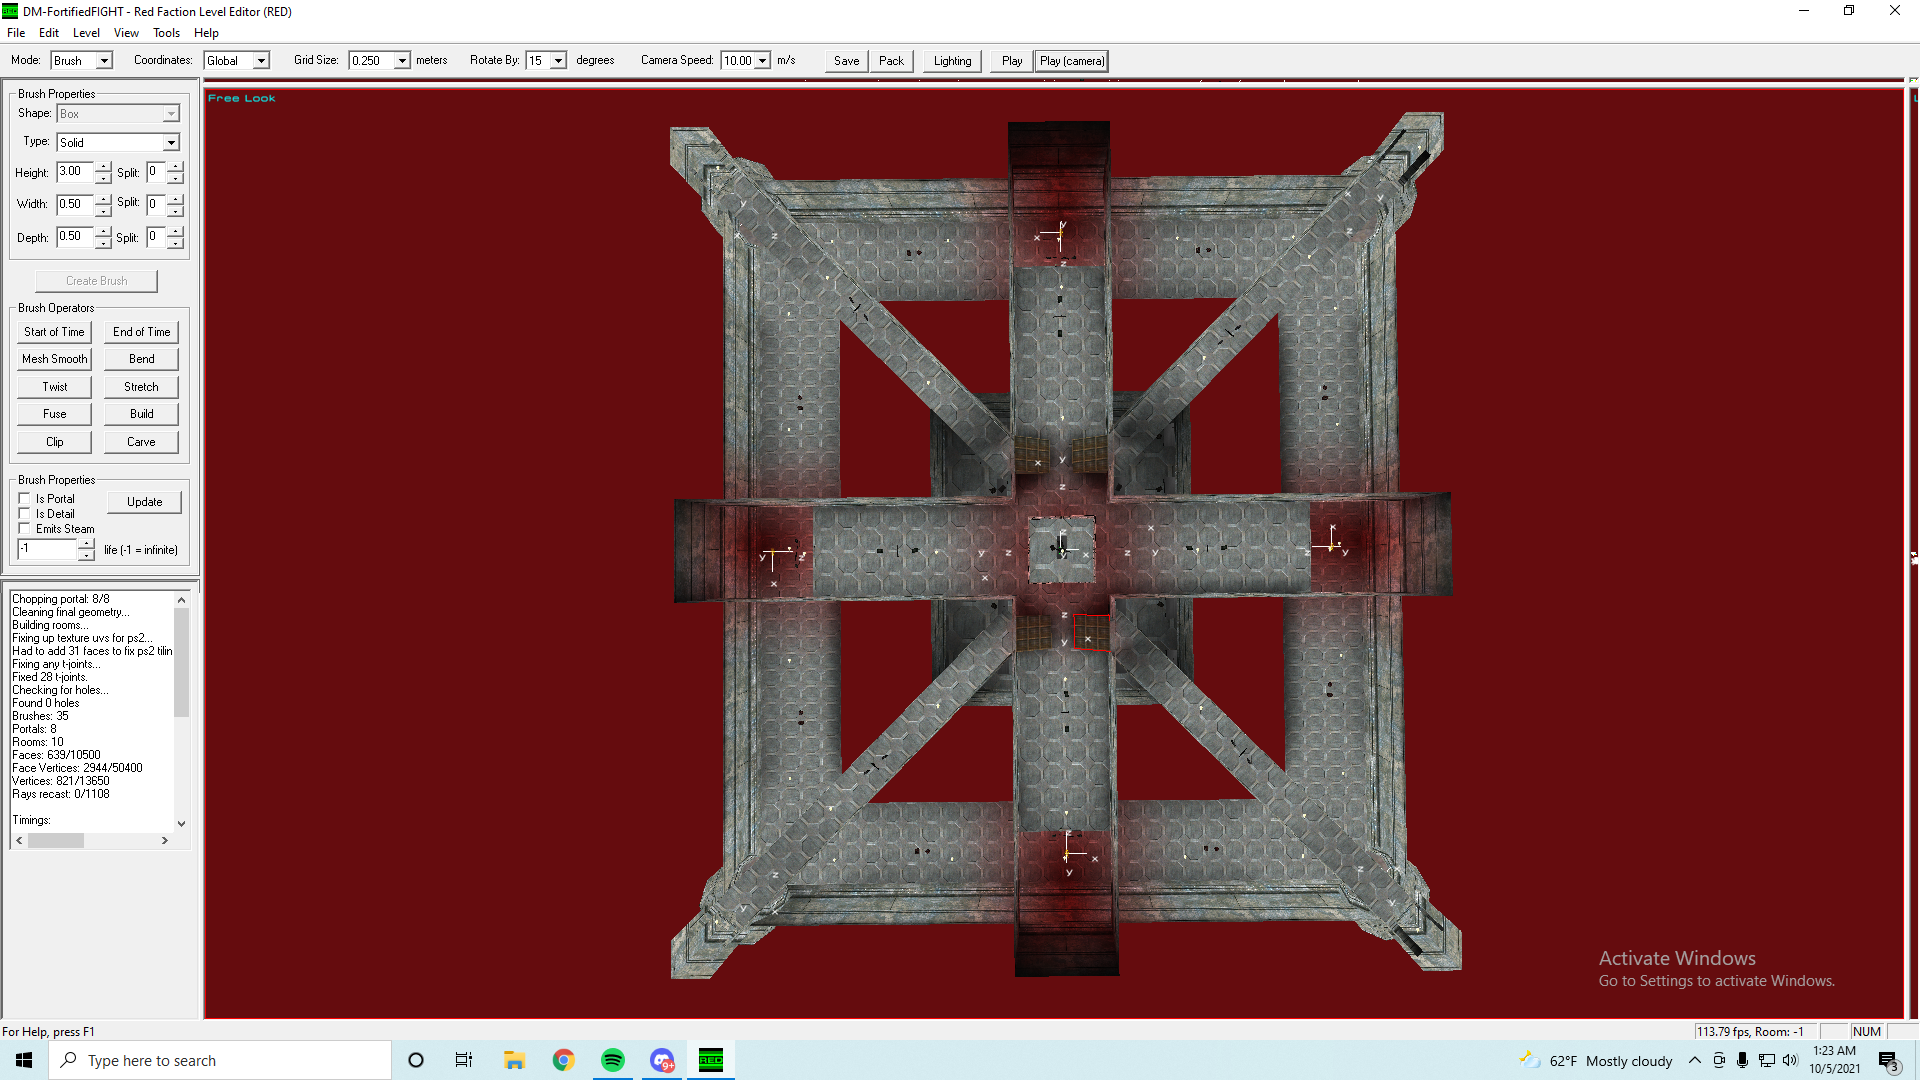This screenshot has width=1920, height=1080.
Task: Click the Cortana circle icon
Action: 416,1060
